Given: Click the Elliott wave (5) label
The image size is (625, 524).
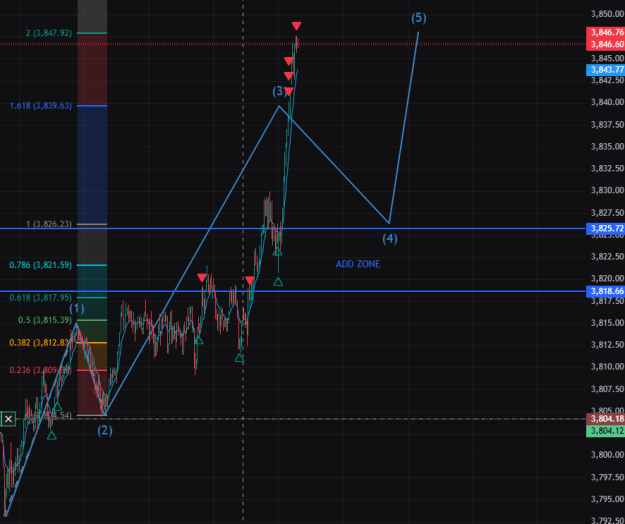Looking at the screenshot, I should tap(419, 18).
